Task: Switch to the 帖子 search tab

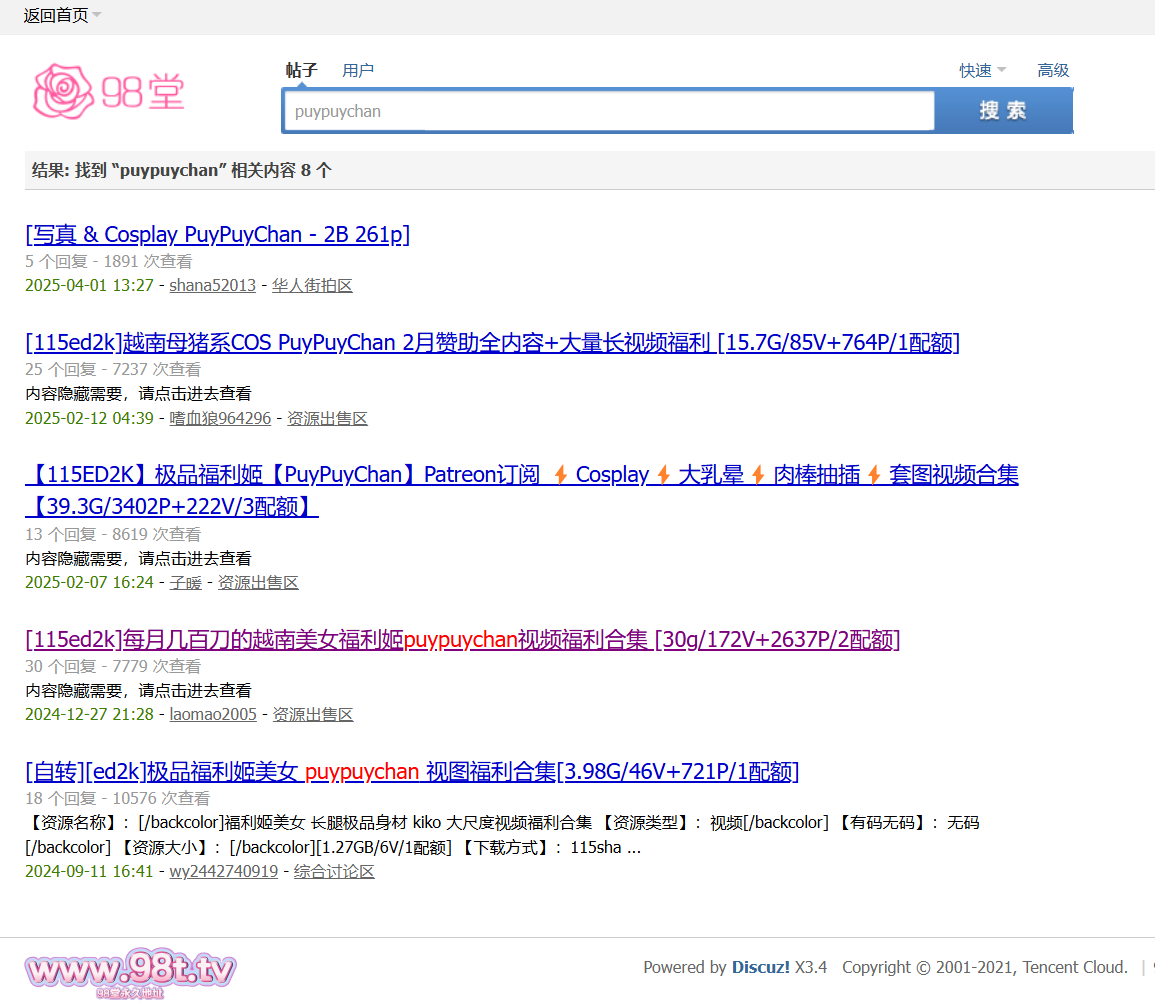Action: coord(301,70)
